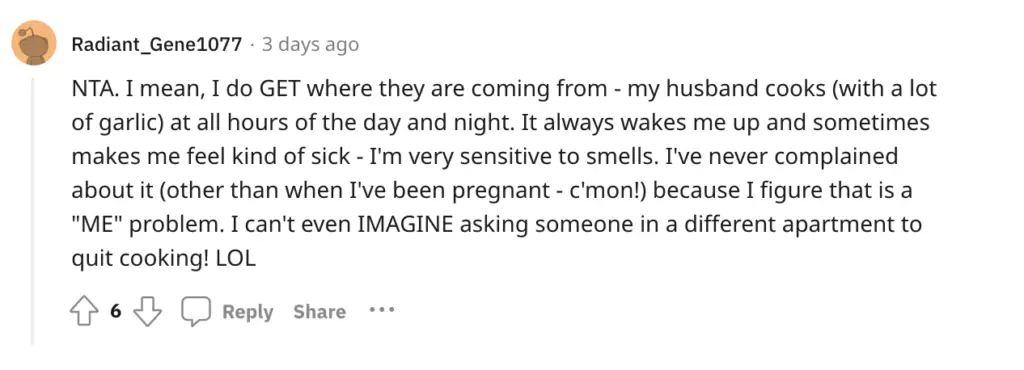Collapse the thread using the vertical line

[32, 210]
